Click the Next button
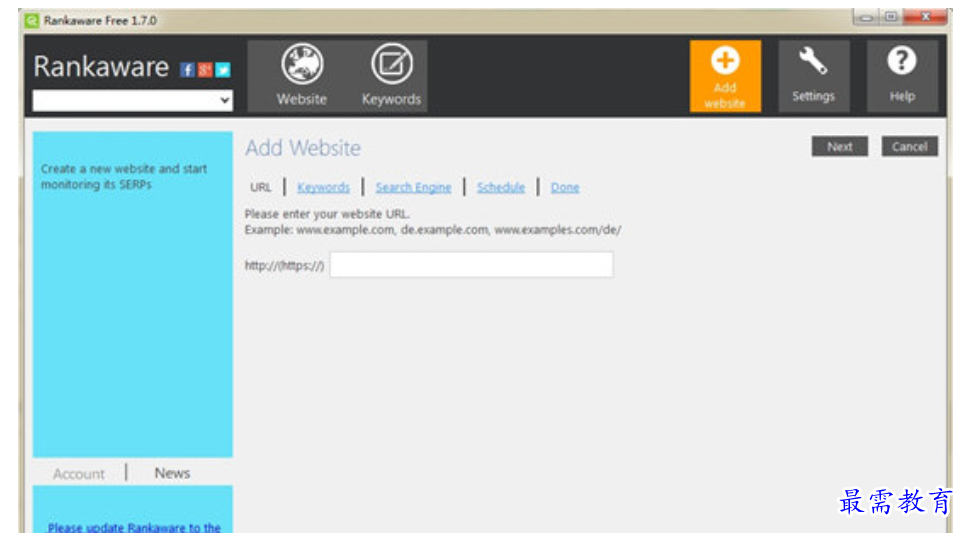The image size is (961, 533). (840, 146)
